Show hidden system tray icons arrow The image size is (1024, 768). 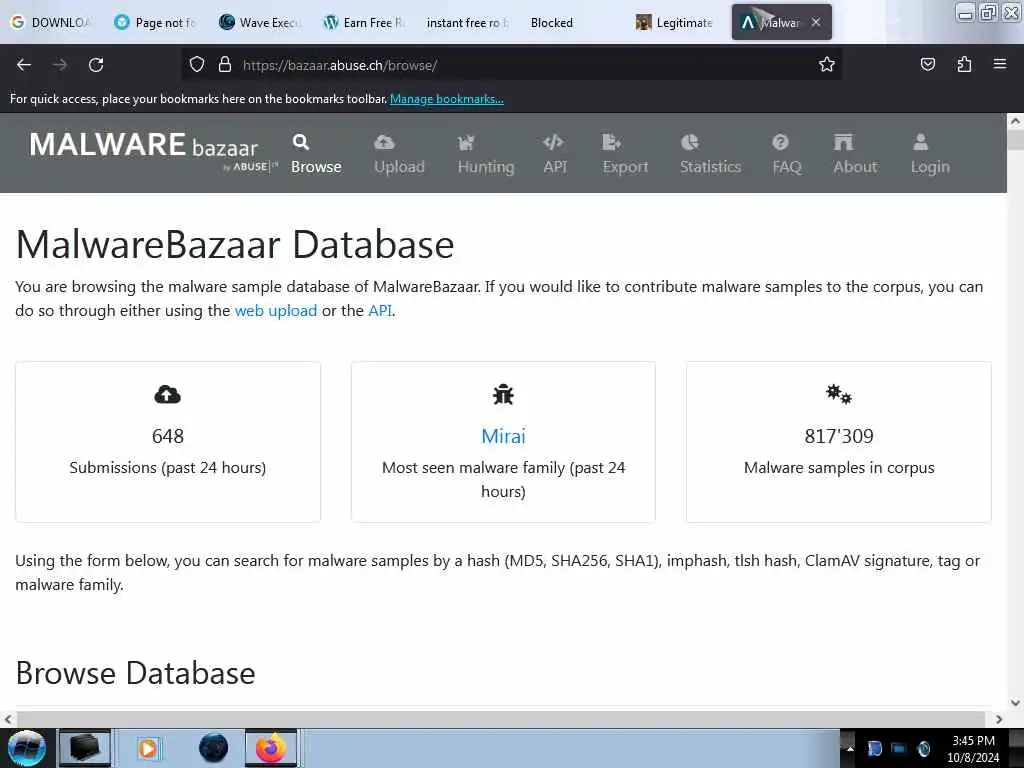click(850, 748)
